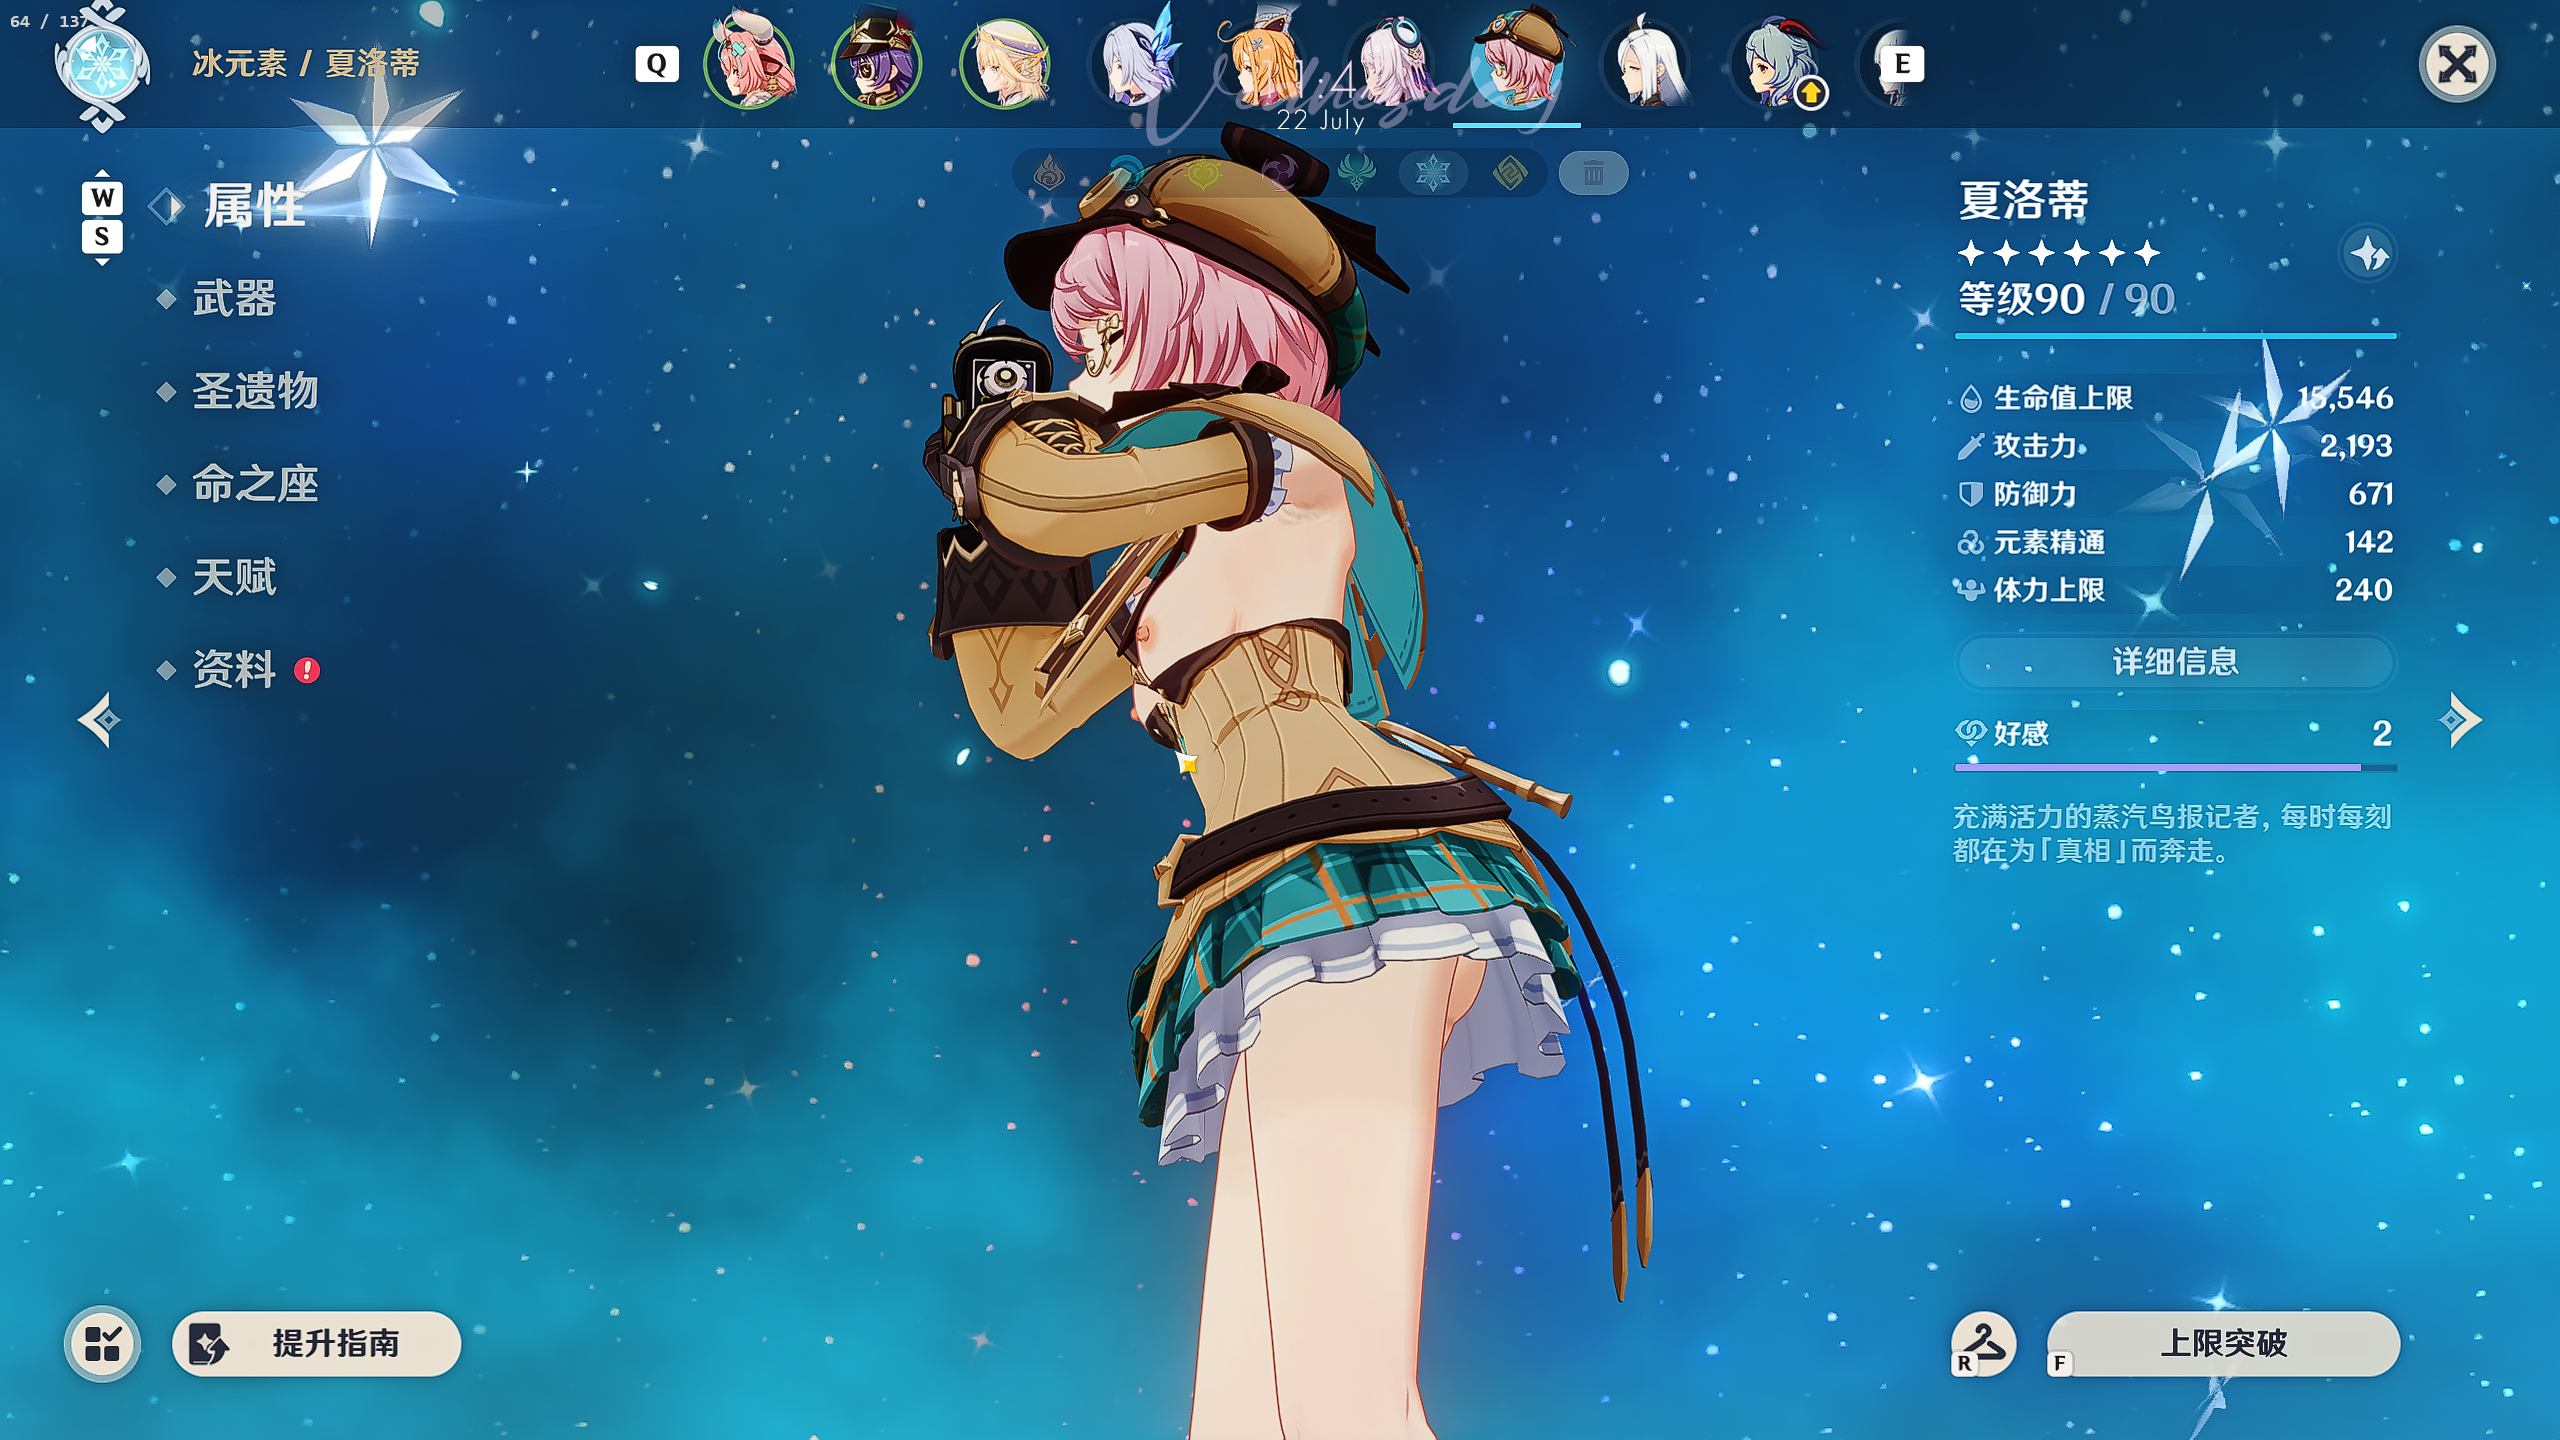Click the level experience bar under 等级90
The height and width of the screenshot is (1440, 2560).
(2175, 336)
